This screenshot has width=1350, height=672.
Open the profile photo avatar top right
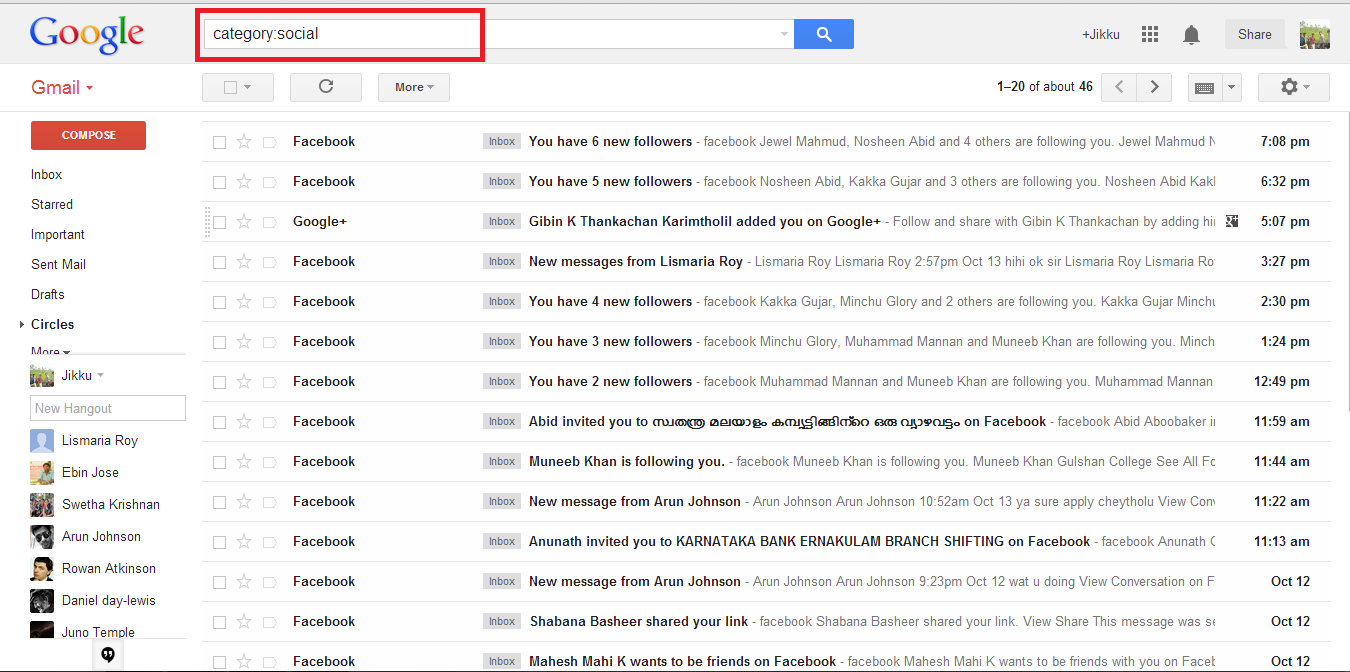point(1314,34)
